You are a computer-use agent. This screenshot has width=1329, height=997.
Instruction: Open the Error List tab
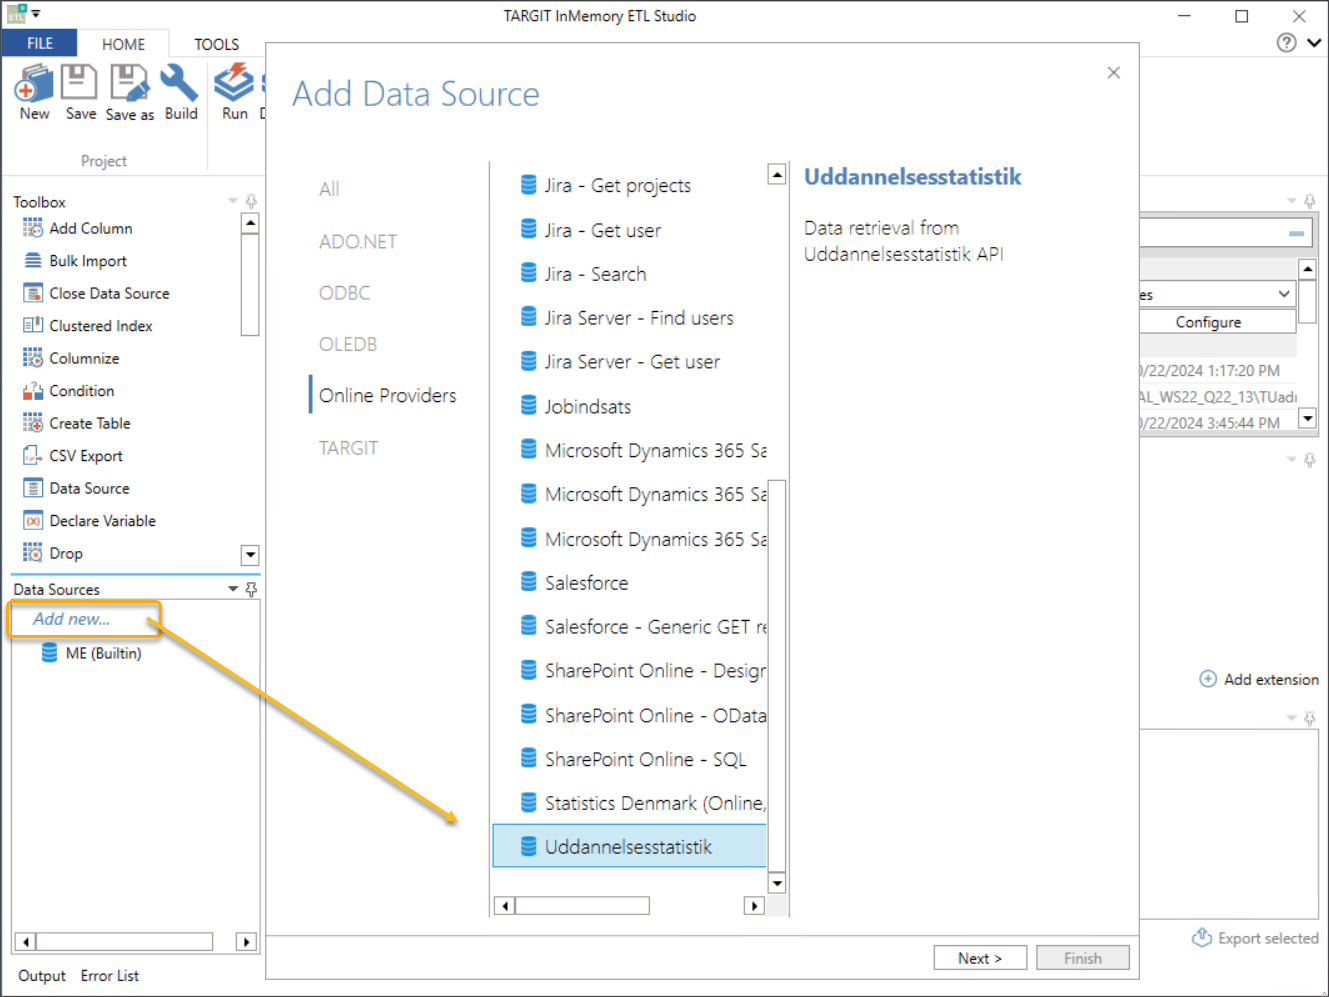[x=110, y=976]
